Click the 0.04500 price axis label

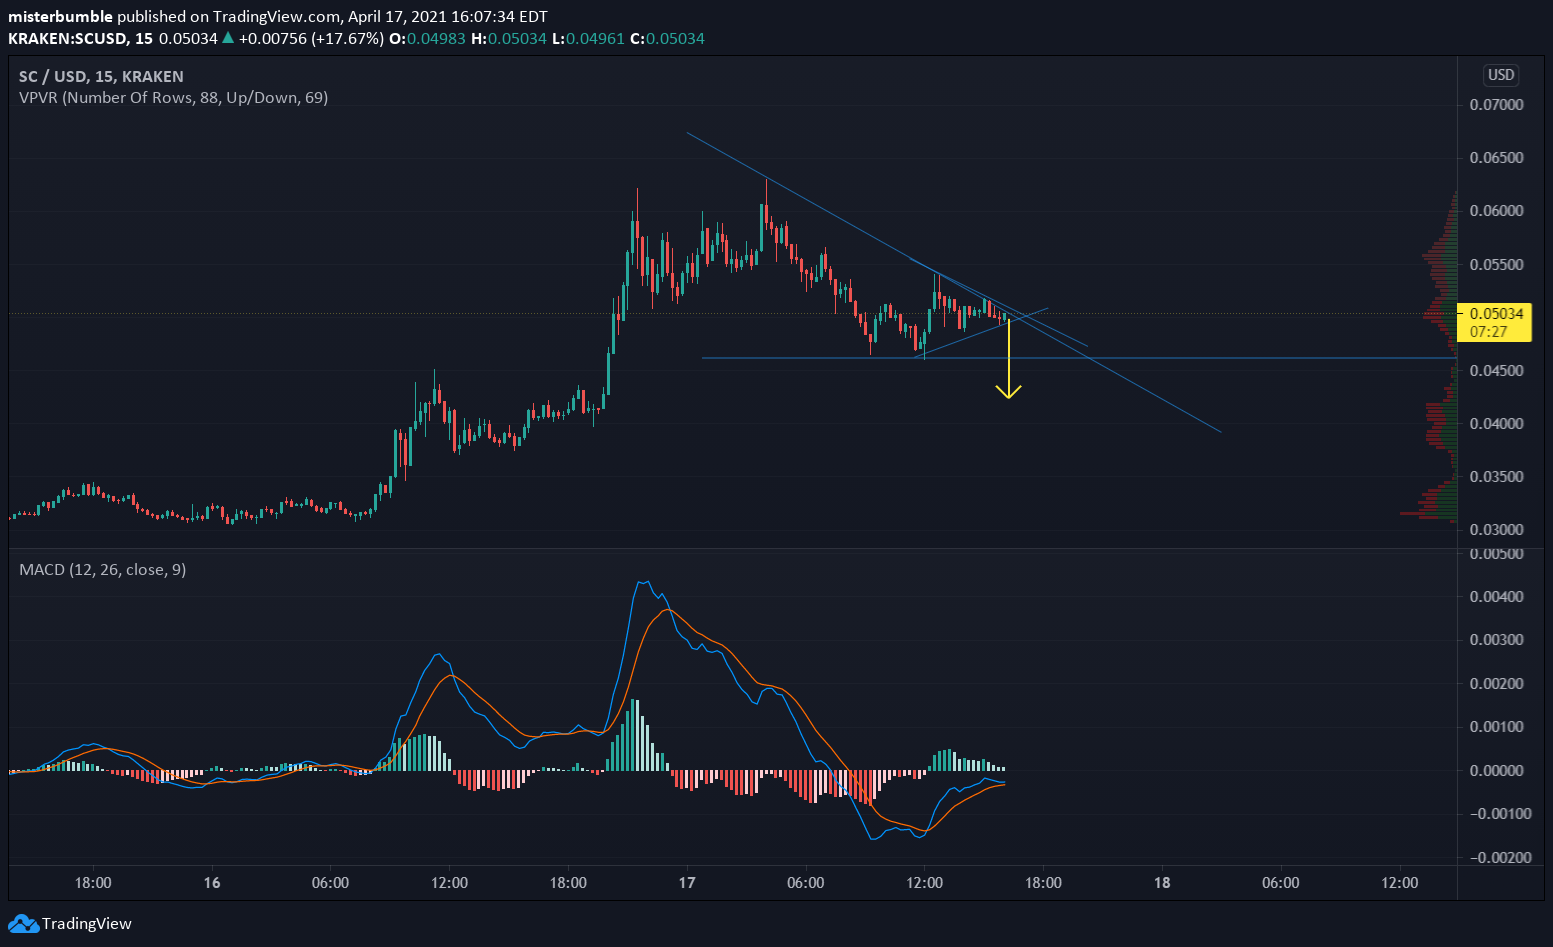1496,371
